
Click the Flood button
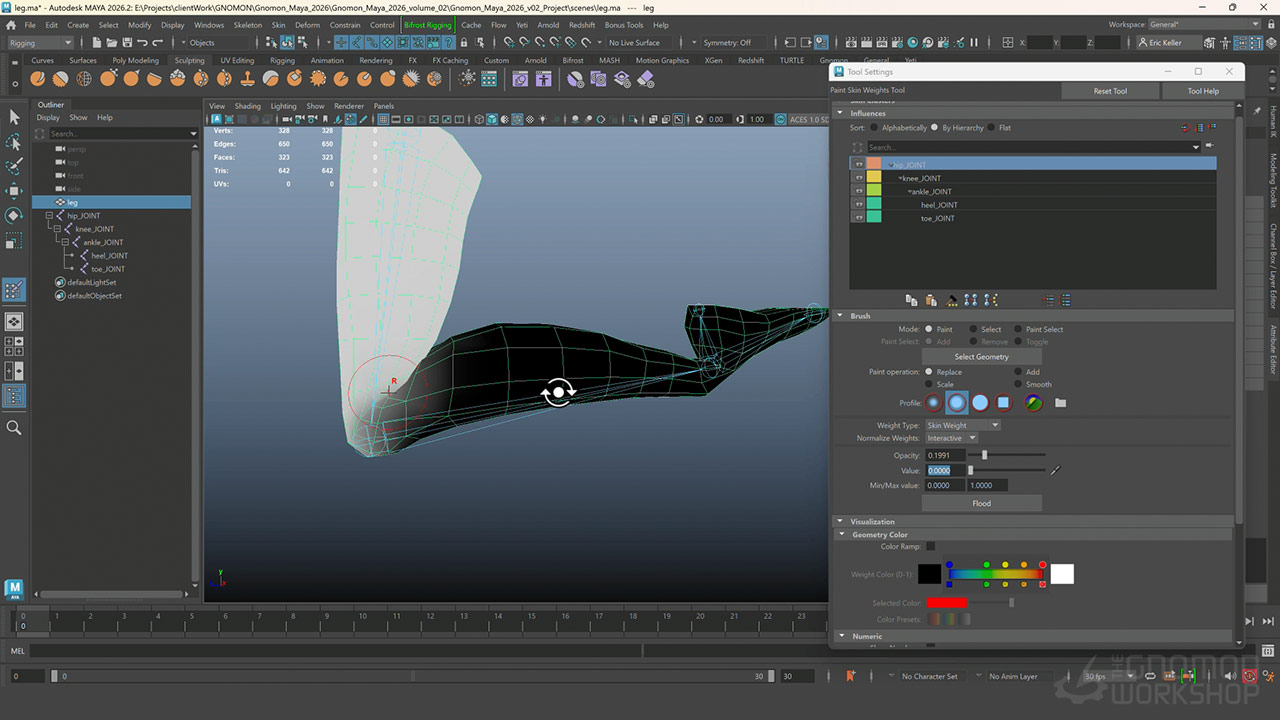coord(981,503)
